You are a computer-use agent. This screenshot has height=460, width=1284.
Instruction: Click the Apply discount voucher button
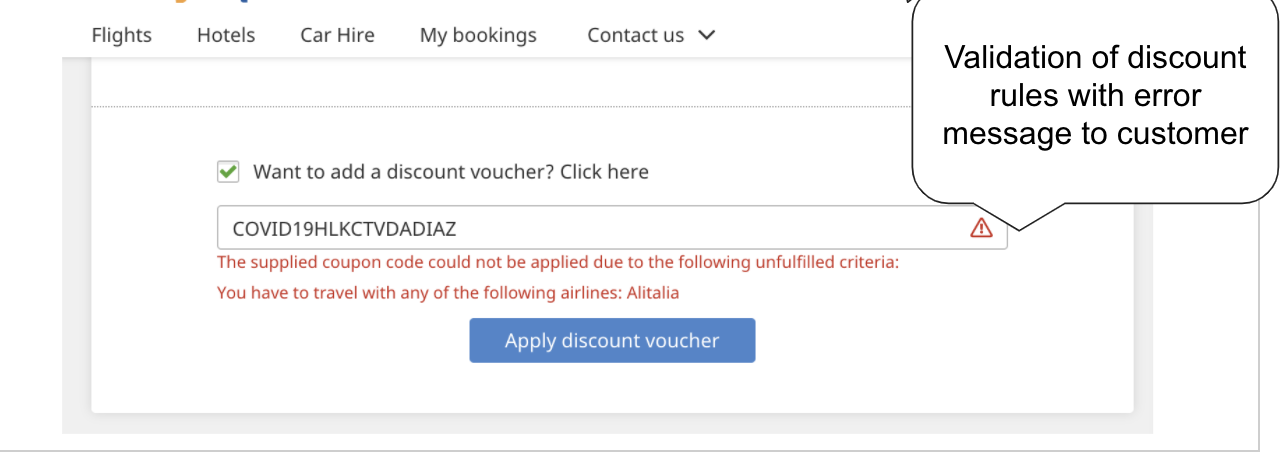[x=612, y=340]
